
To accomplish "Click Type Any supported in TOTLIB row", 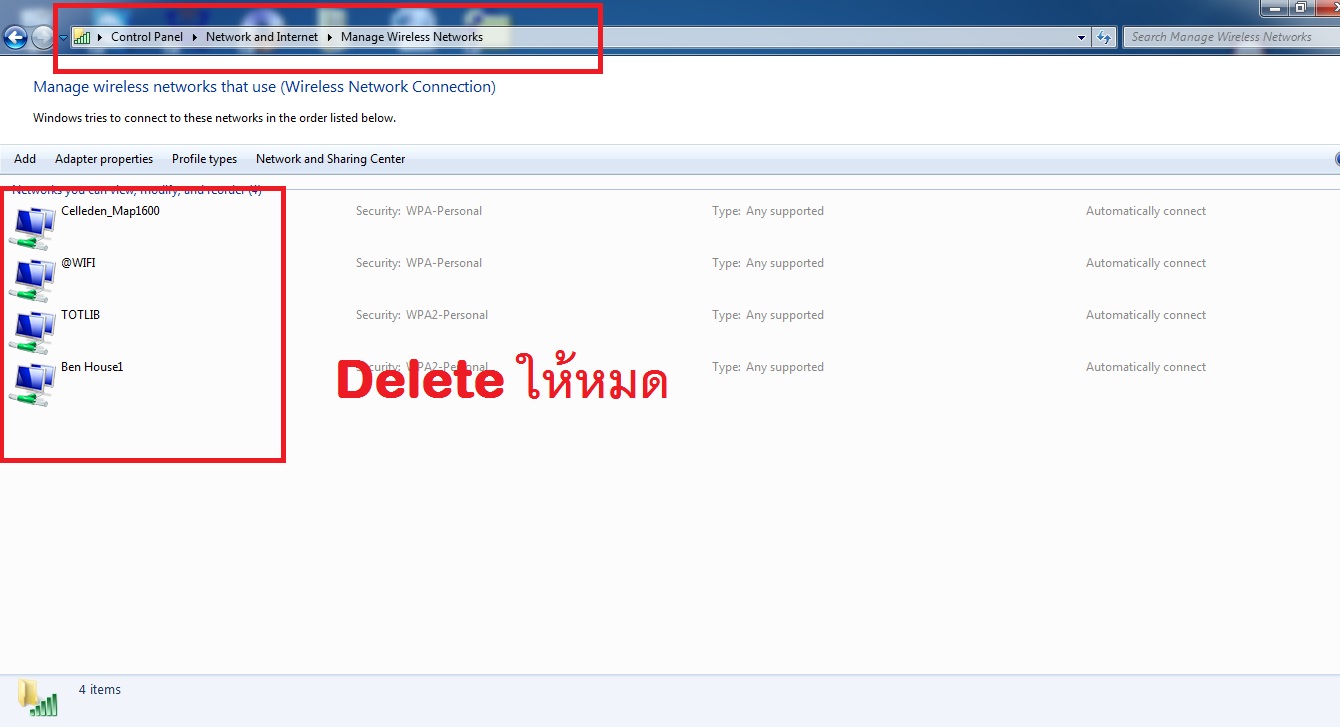I will click(768, 315).
